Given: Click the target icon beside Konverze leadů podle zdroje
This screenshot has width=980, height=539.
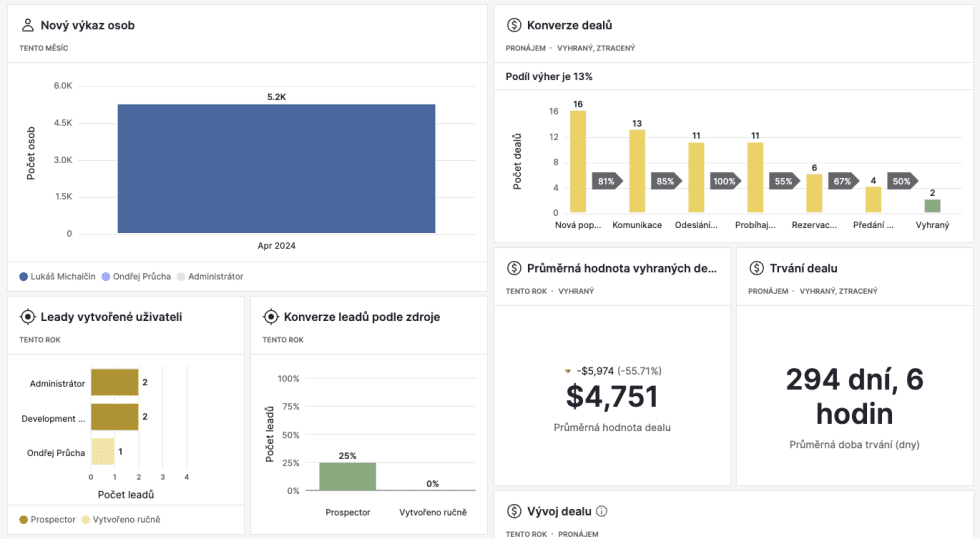Looking at the screenshot, I should click(x=270, y=317).
